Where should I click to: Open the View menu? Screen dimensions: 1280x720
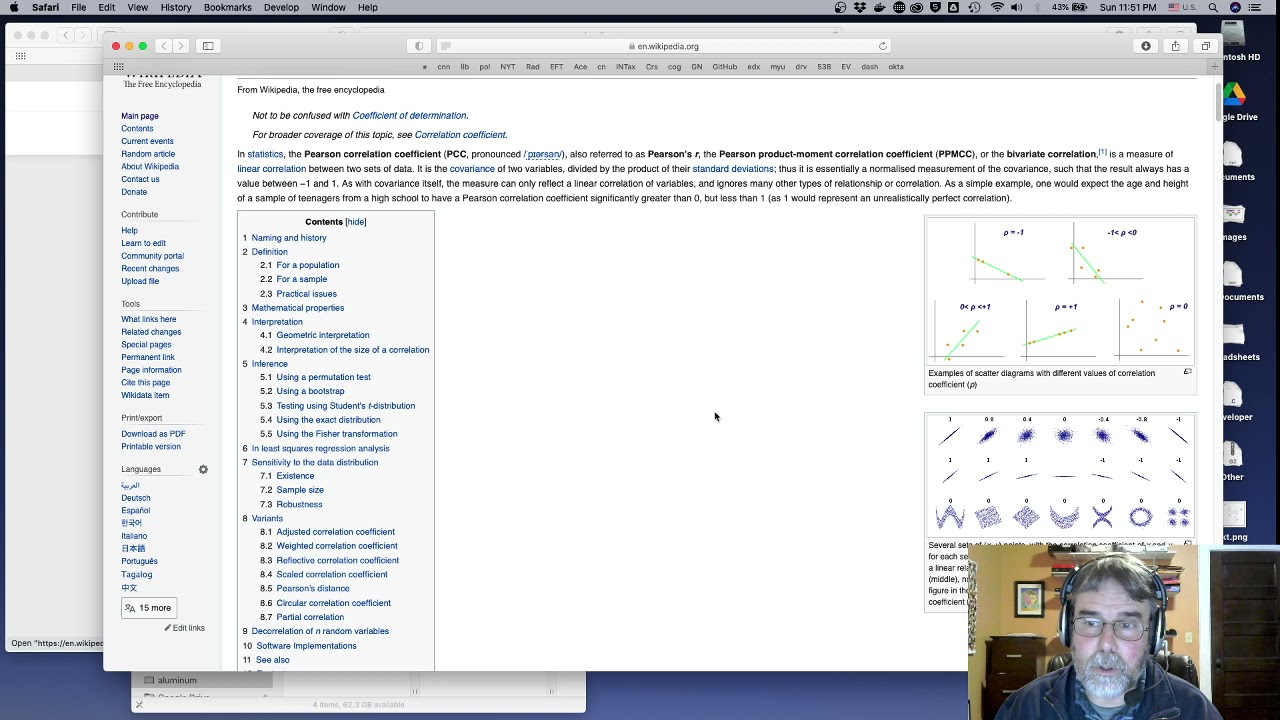click(x=138, y=8)
